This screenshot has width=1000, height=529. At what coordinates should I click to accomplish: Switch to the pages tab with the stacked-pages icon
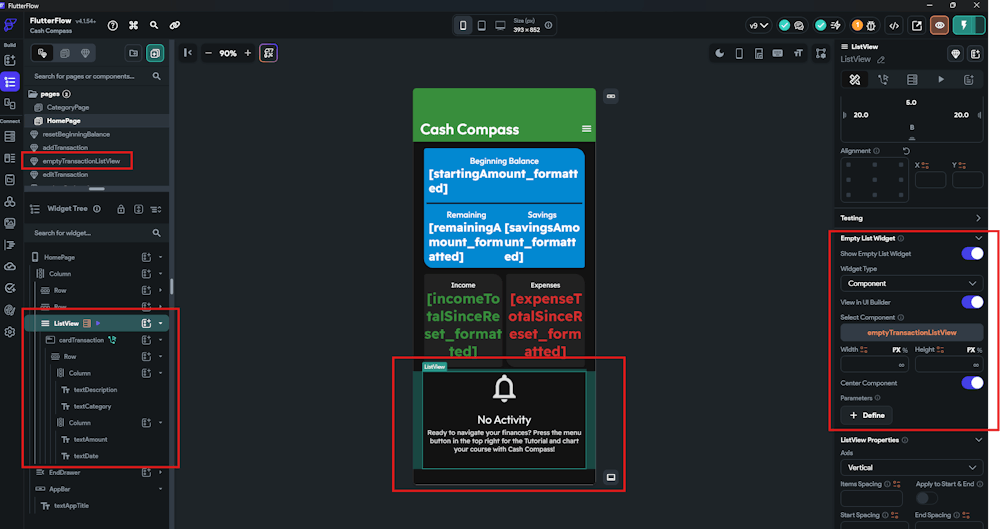pyautogui.click(x=64, y=53)
